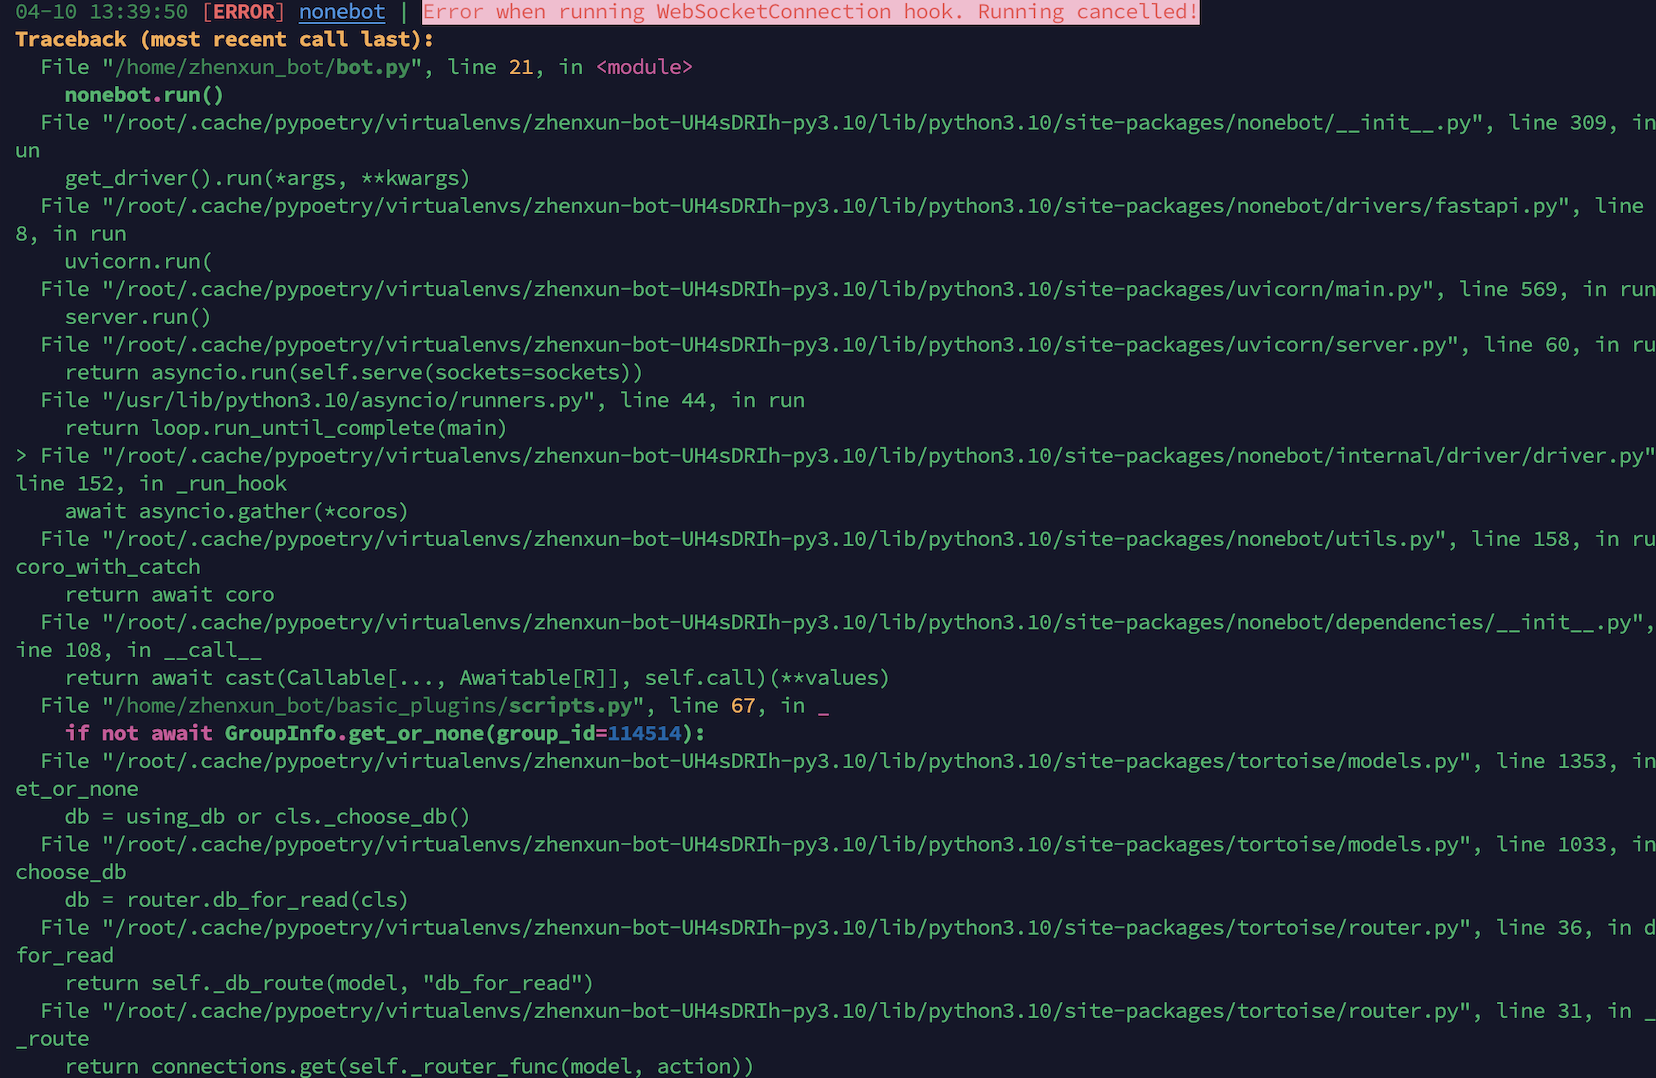
Task: Select the highlighted WebSocketConnection hook error message
Action: [810, 12]
